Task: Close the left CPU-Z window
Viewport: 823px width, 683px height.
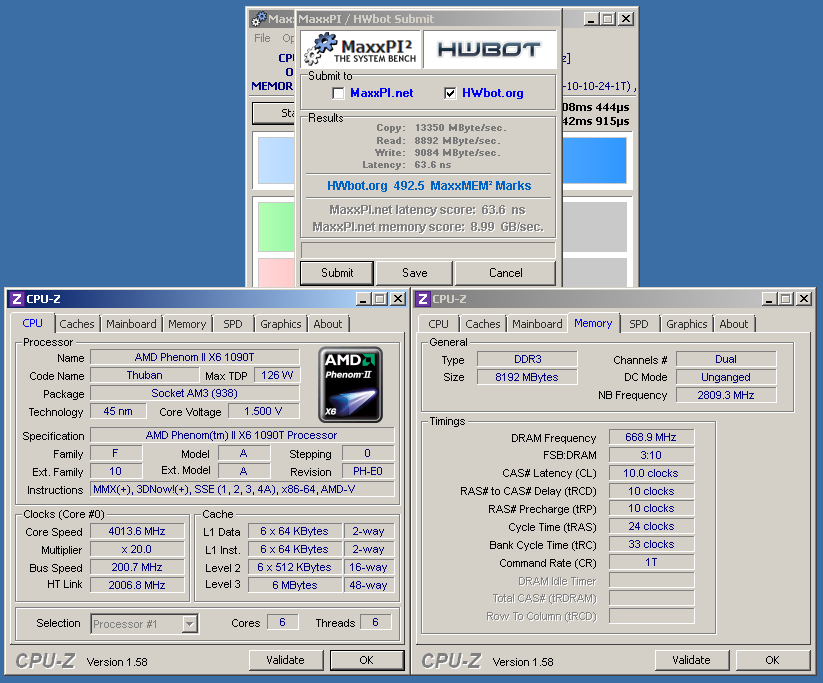Action: coord(399,299)
